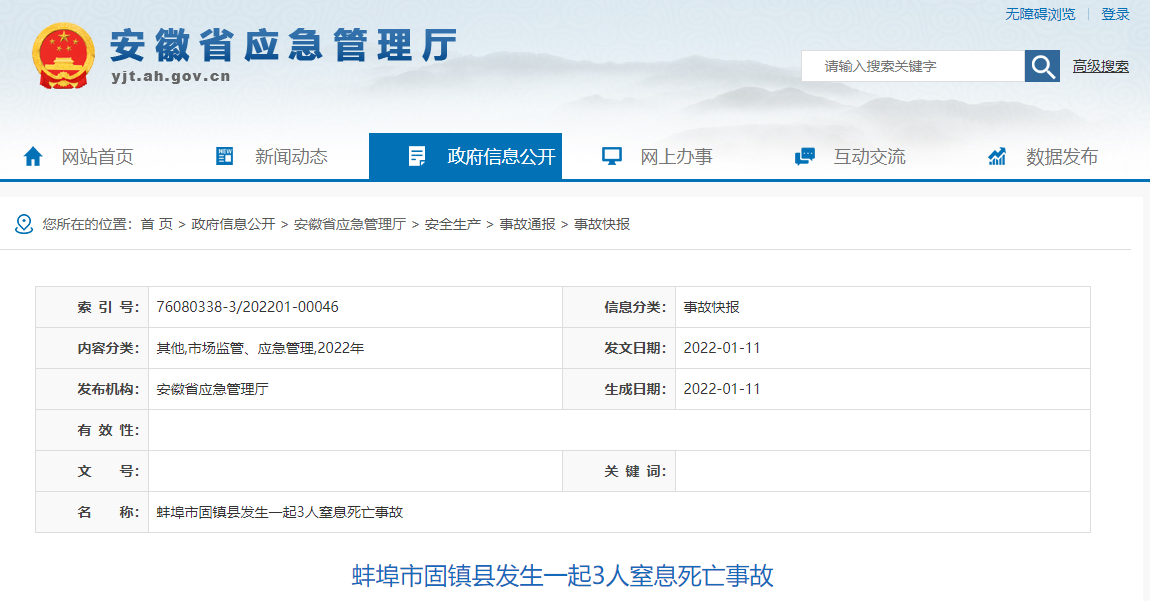This screenshot has width=1150, height=601.
Task: Click the 发布机构 label
Action: [108, 390]
